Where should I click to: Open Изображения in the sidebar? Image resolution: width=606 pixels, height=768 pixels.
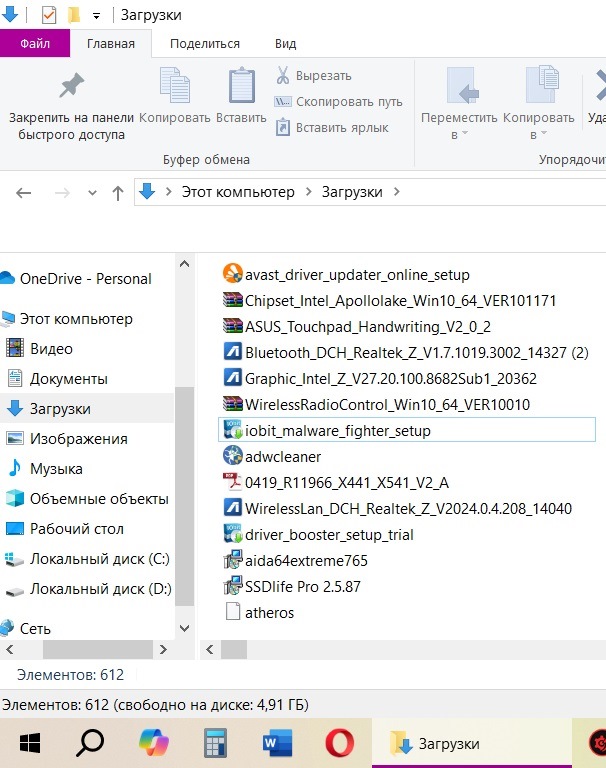pos(67,438)
